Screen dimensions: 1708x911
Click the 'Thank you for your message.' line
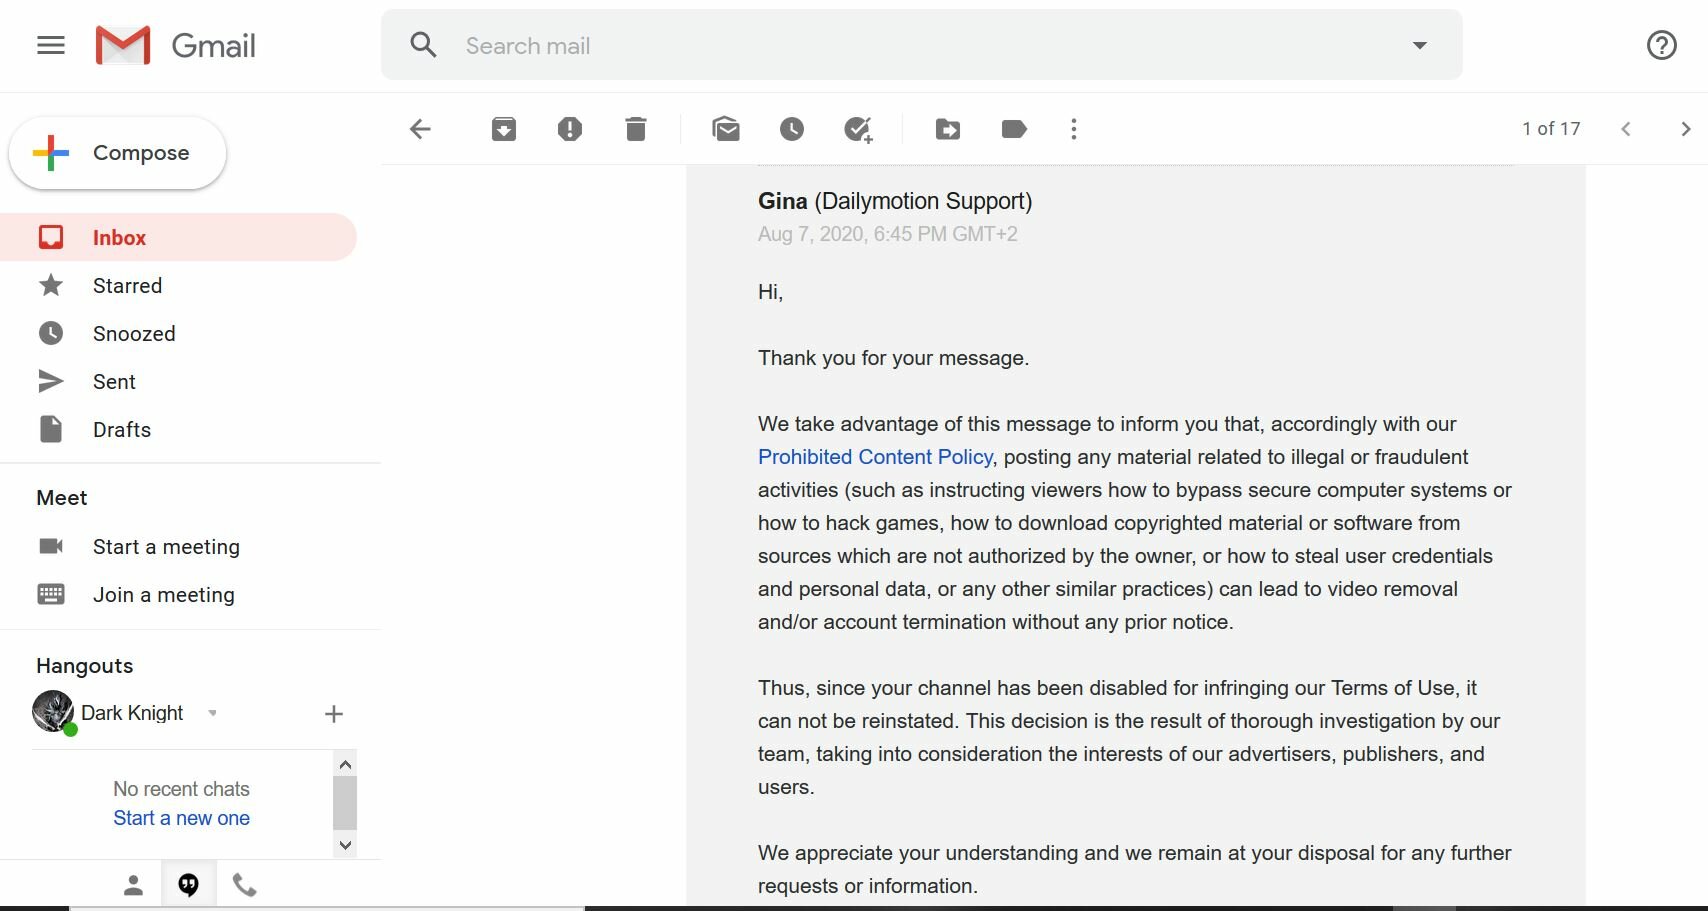(x=893, y=358)
